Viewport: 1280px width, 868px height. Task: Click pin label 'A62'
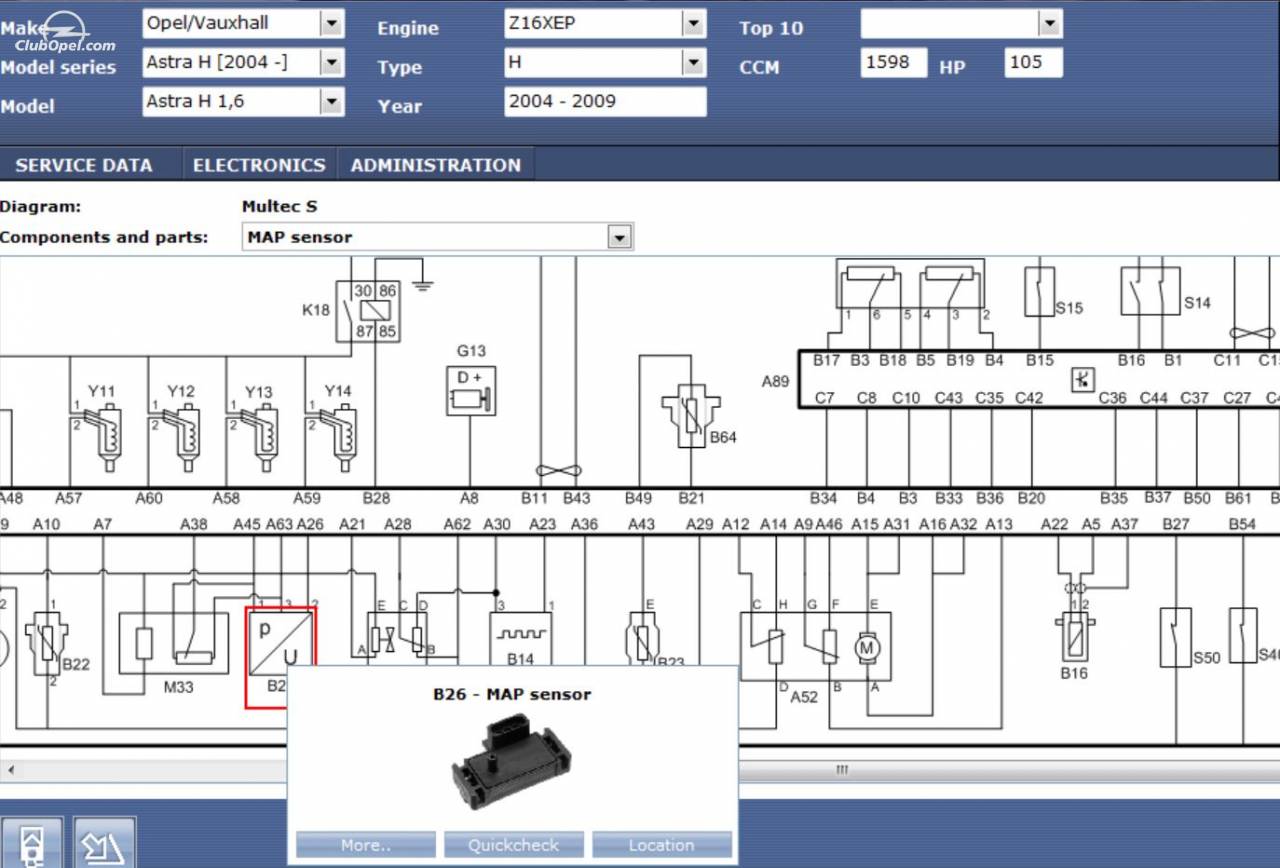click(457, 524)
